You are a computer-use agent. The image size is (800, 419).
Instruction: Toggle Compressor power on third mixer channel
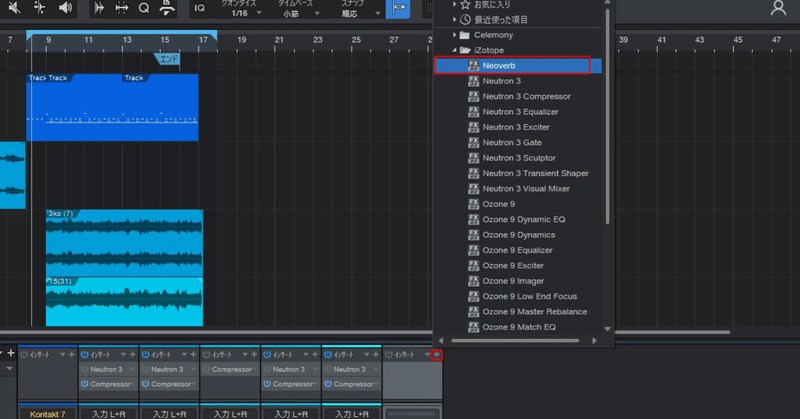pyautogui.click(x=145, y=384)
